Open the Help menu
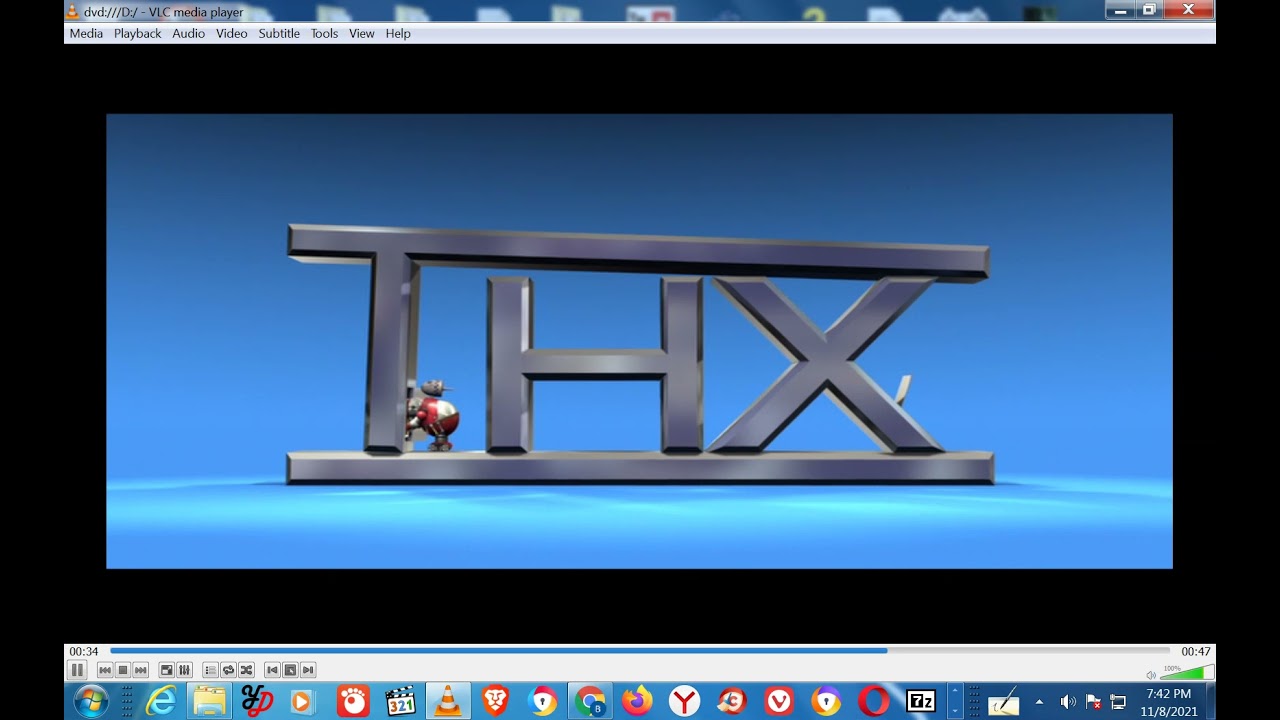 pos(398,33)
